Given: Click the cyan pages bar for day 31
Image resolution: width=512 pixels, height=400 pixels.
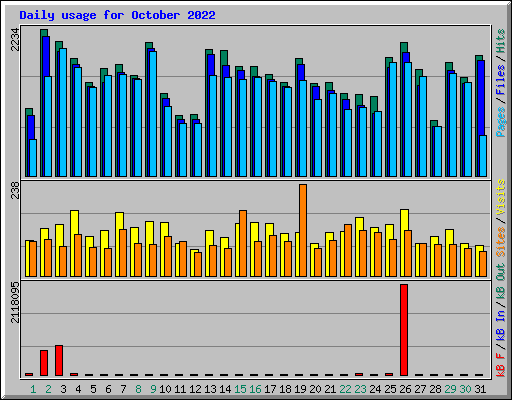Looking at the screenshot, I should tap(483, 156).
